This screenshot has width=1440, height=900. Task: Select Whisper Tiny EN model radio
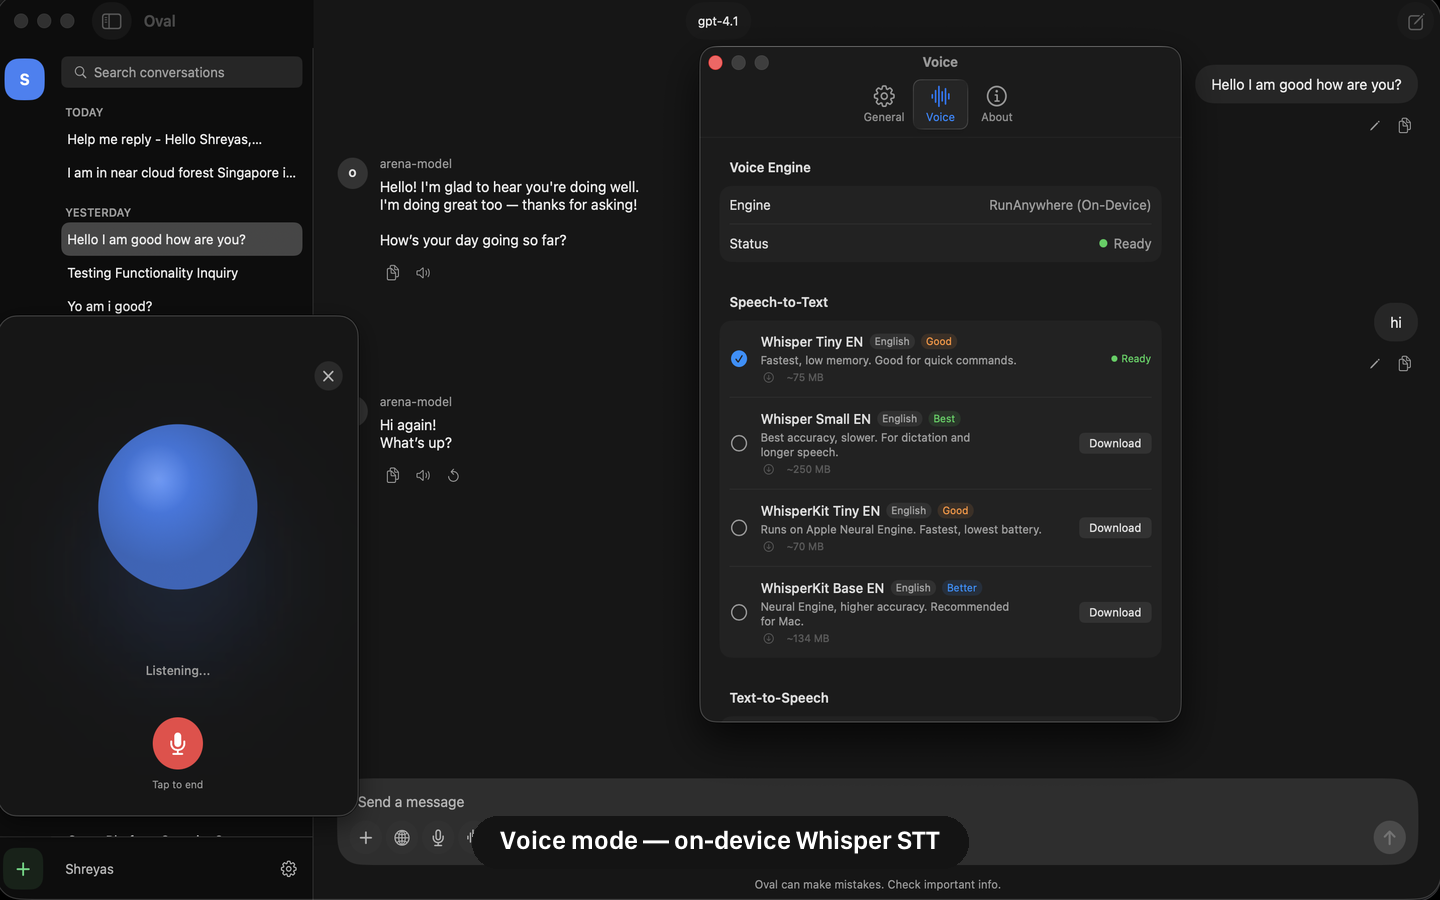[739, 359]
